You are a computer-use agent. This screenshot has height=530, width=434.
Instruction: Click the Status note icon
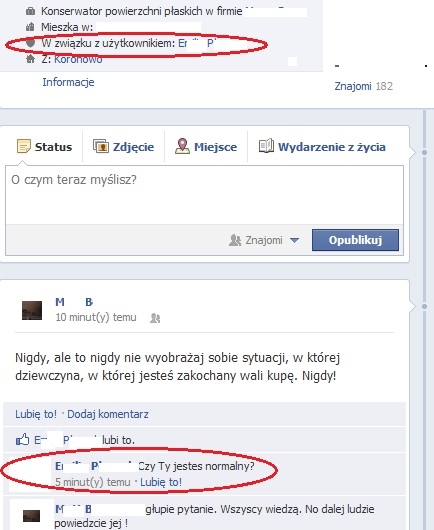click(24, 147)
